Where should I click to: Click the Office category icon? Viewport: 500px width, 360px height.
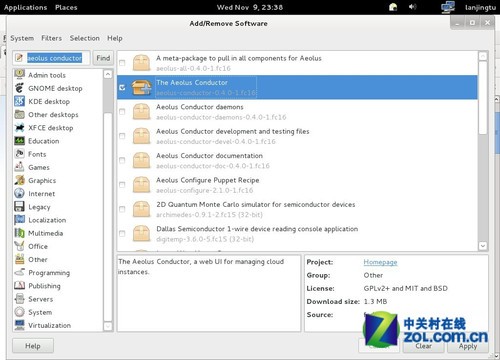coord(20,246)
